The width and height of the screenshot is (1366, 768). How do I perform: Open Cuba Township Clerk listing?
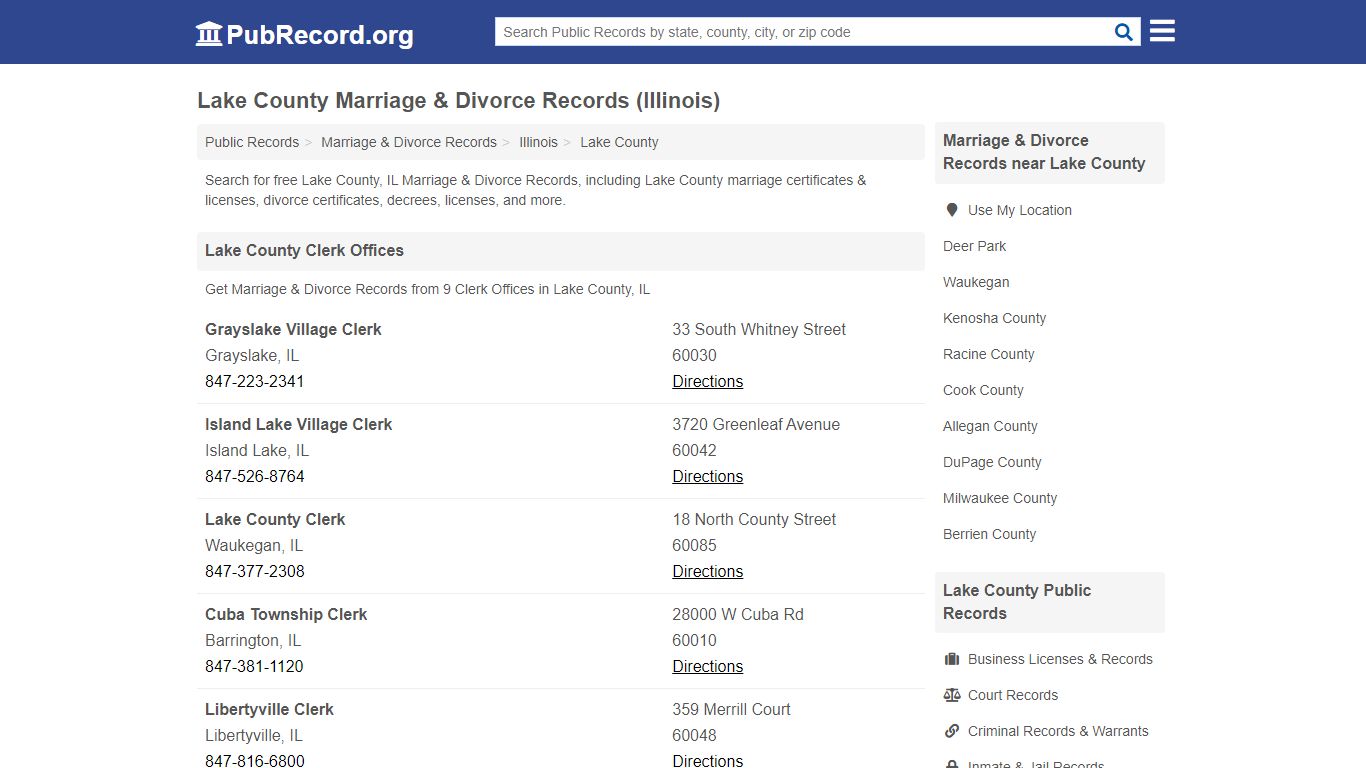(x=286, y=614)
